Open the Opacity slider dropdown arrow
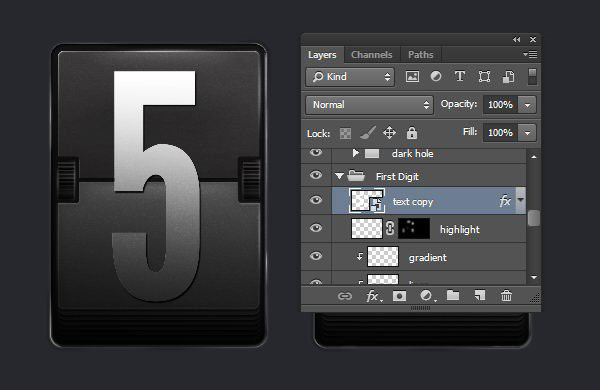The image size is (600, 390). (527, 105)
